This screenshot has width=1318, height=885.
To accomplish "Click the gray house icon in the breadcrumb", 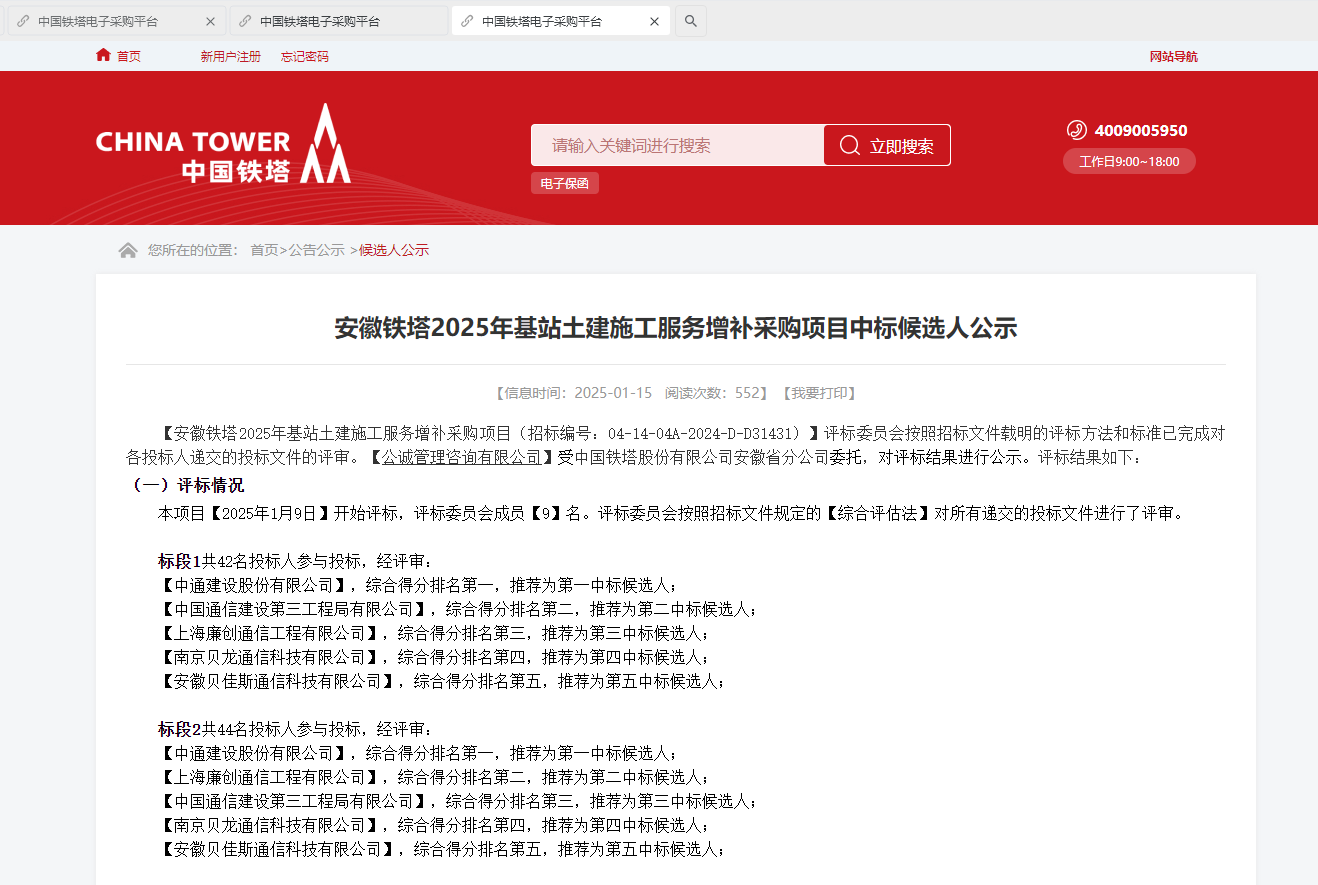I will 128,250.
